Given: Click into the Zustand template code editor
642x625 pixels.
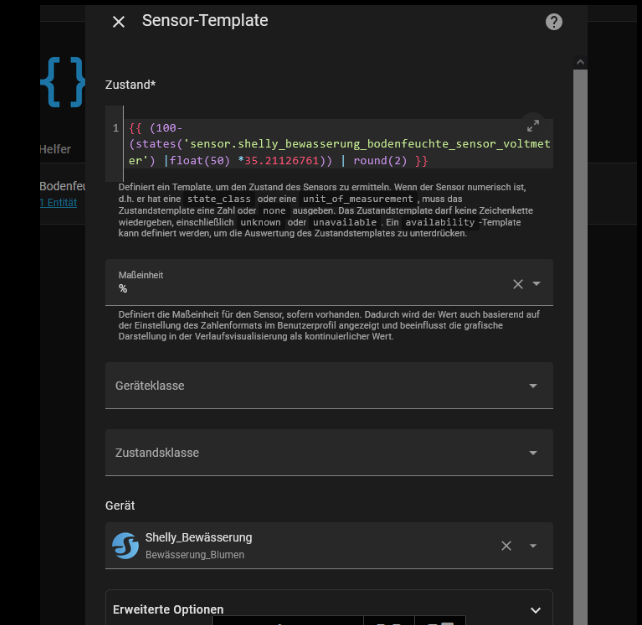Looking at the screenshot, I should coord(330,145).
